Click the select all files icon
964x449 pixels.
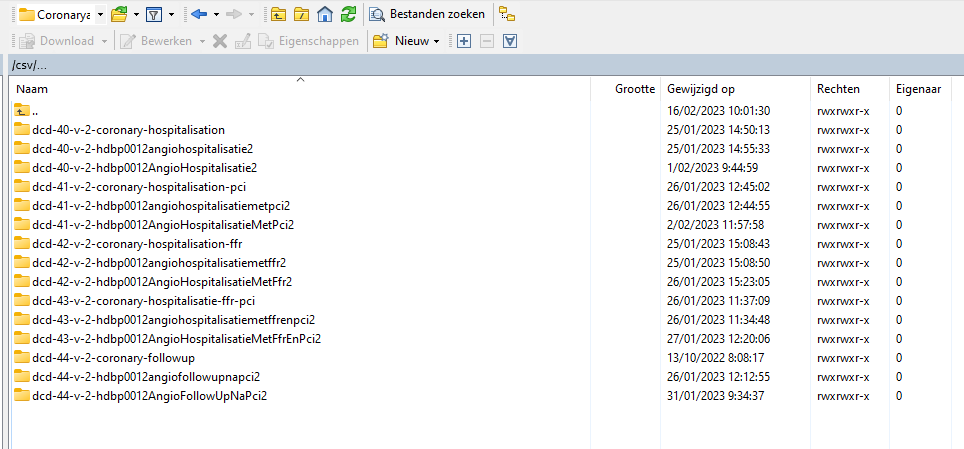point(510,41)
